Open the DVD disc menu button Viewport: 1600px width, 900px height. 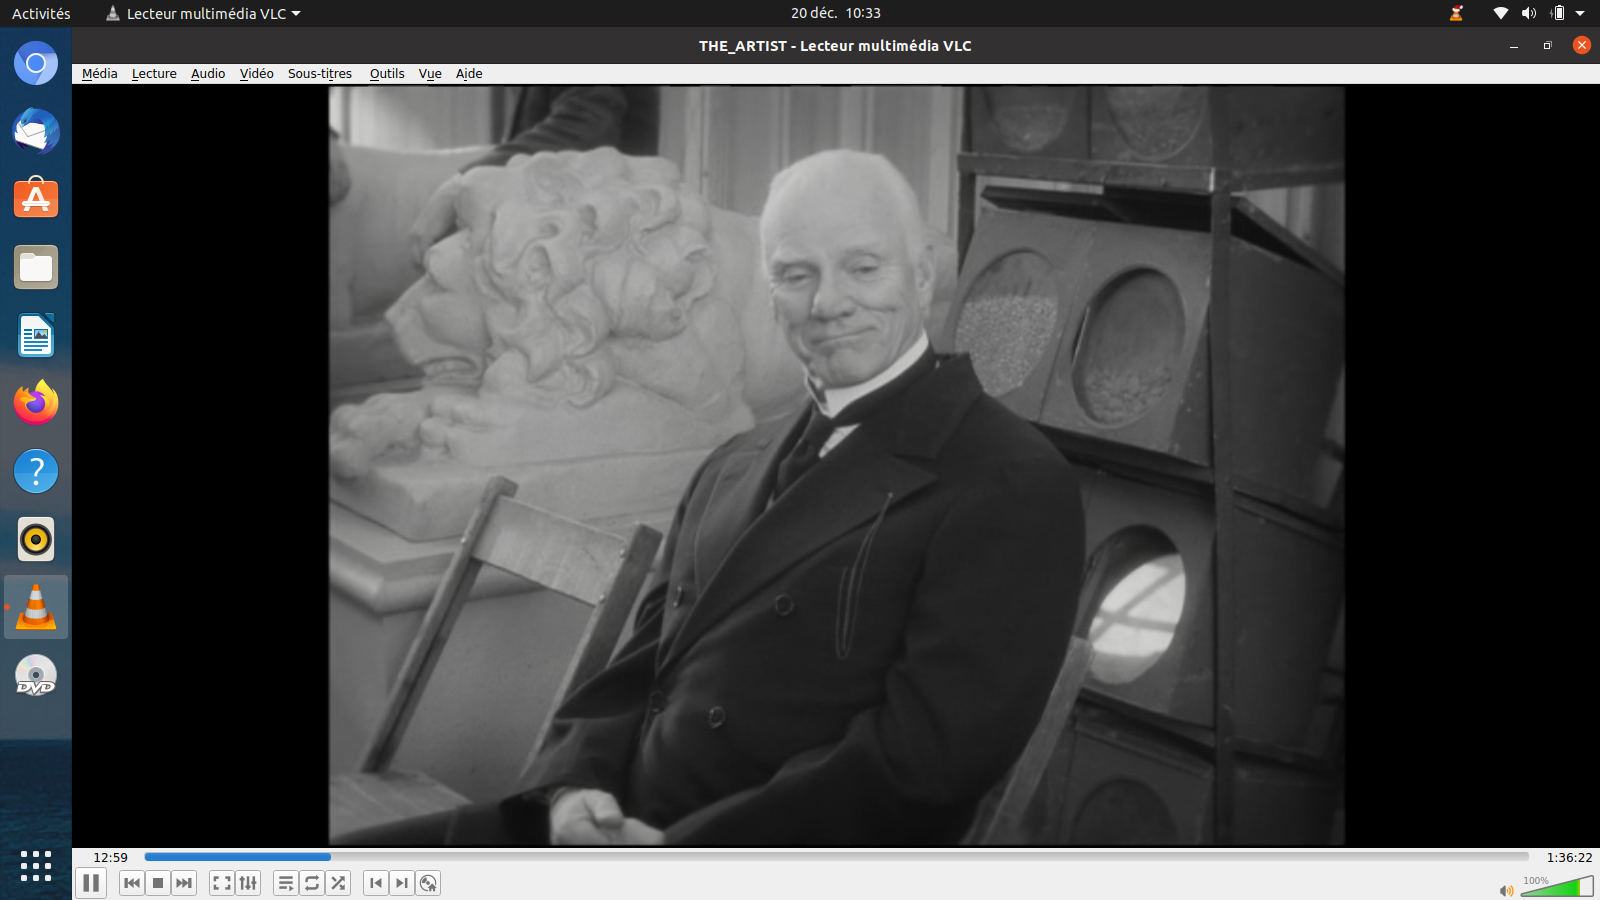(x=428, y=883)
